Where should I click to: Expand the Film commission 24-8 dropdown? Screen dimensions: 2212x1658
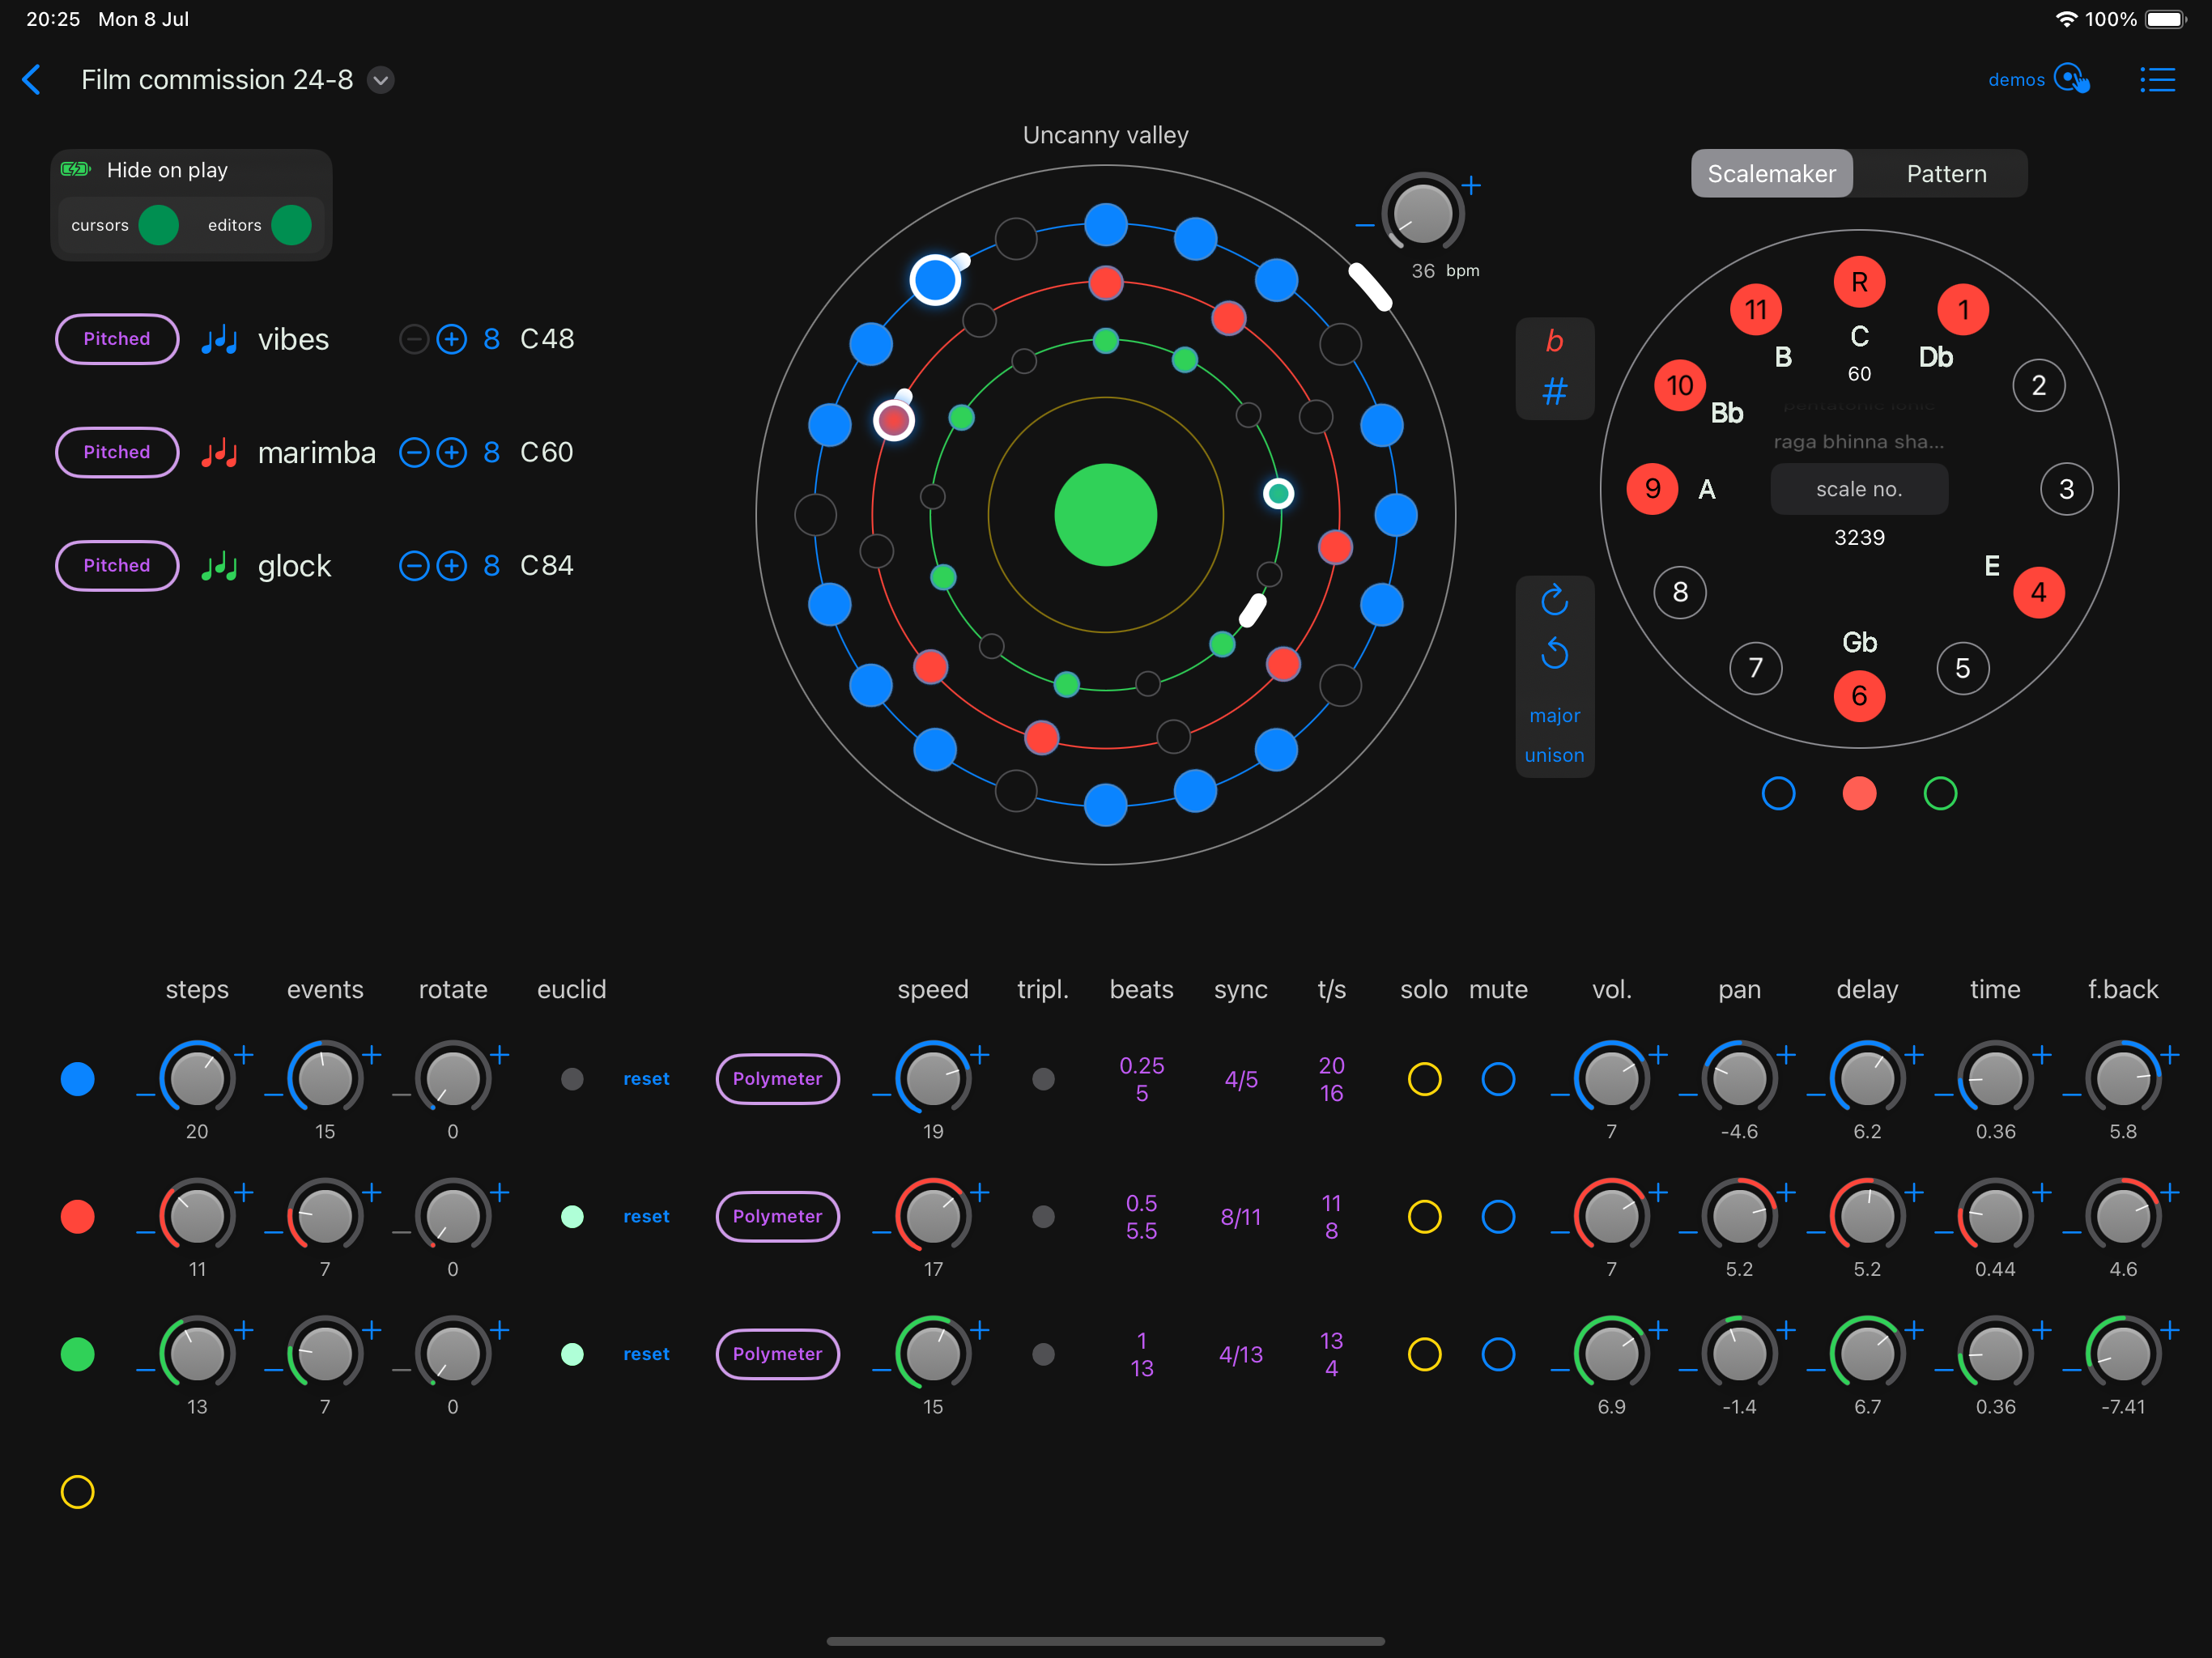[381, 80]
